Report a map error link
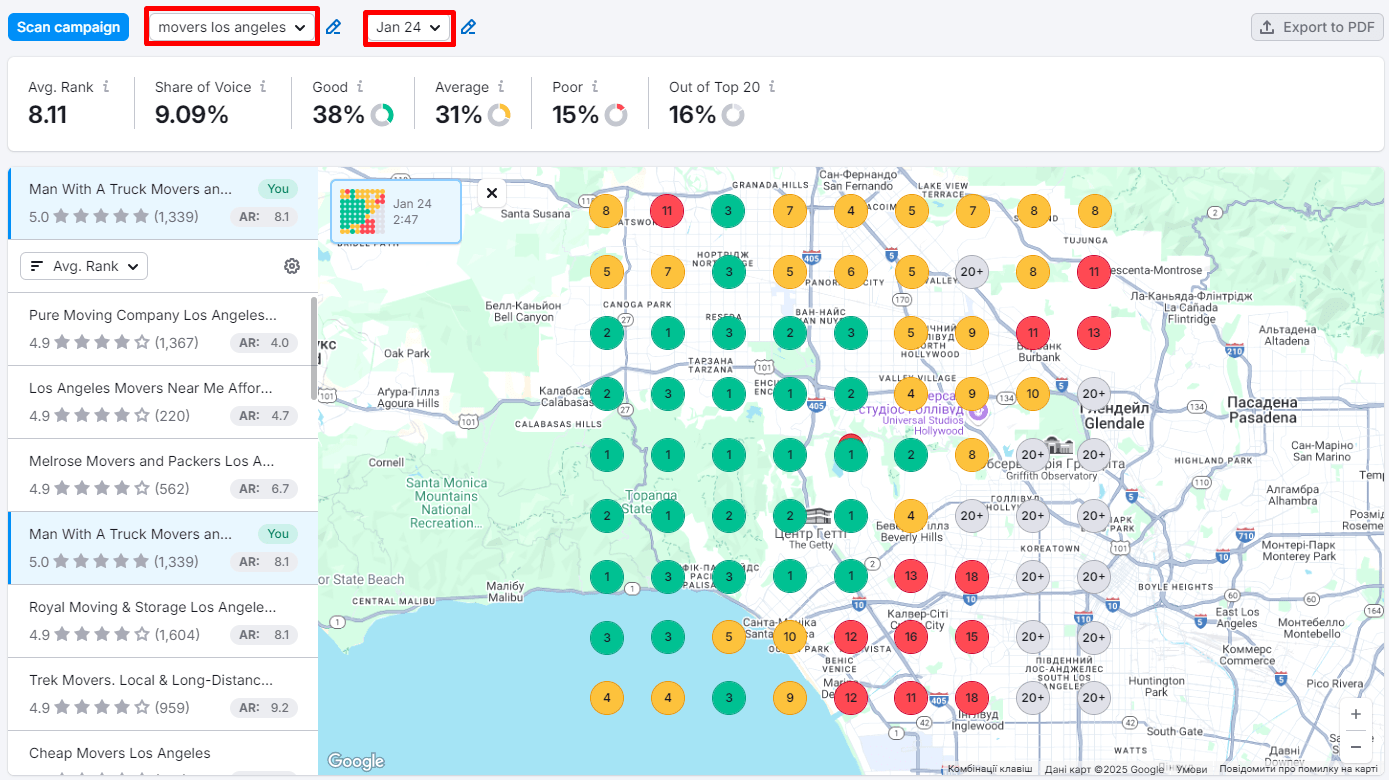This screenshot has width=1389, height=780. [x=1298, y=769]
